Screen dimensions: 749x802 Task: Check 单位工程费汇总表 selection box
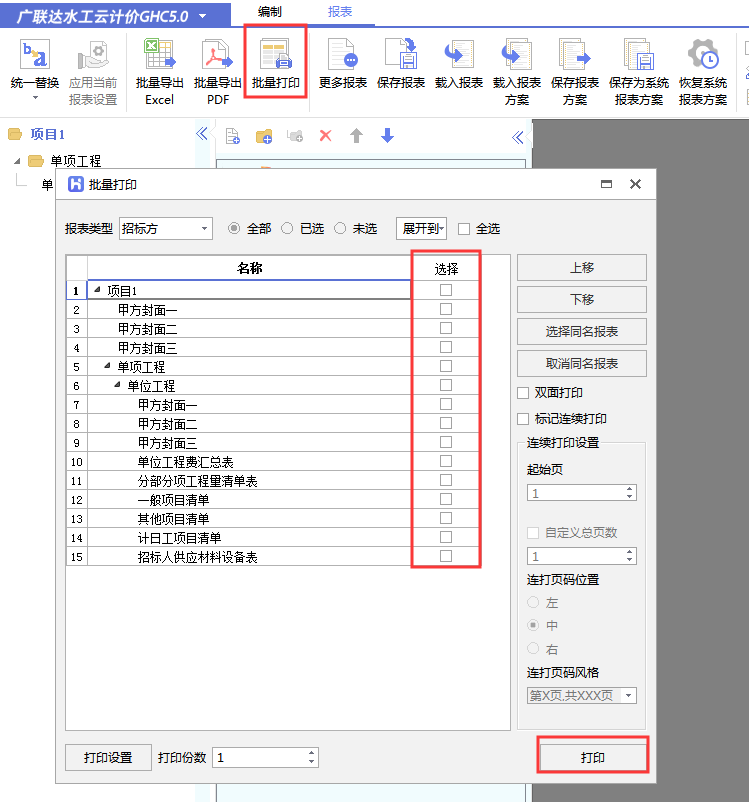pos(446,461)
